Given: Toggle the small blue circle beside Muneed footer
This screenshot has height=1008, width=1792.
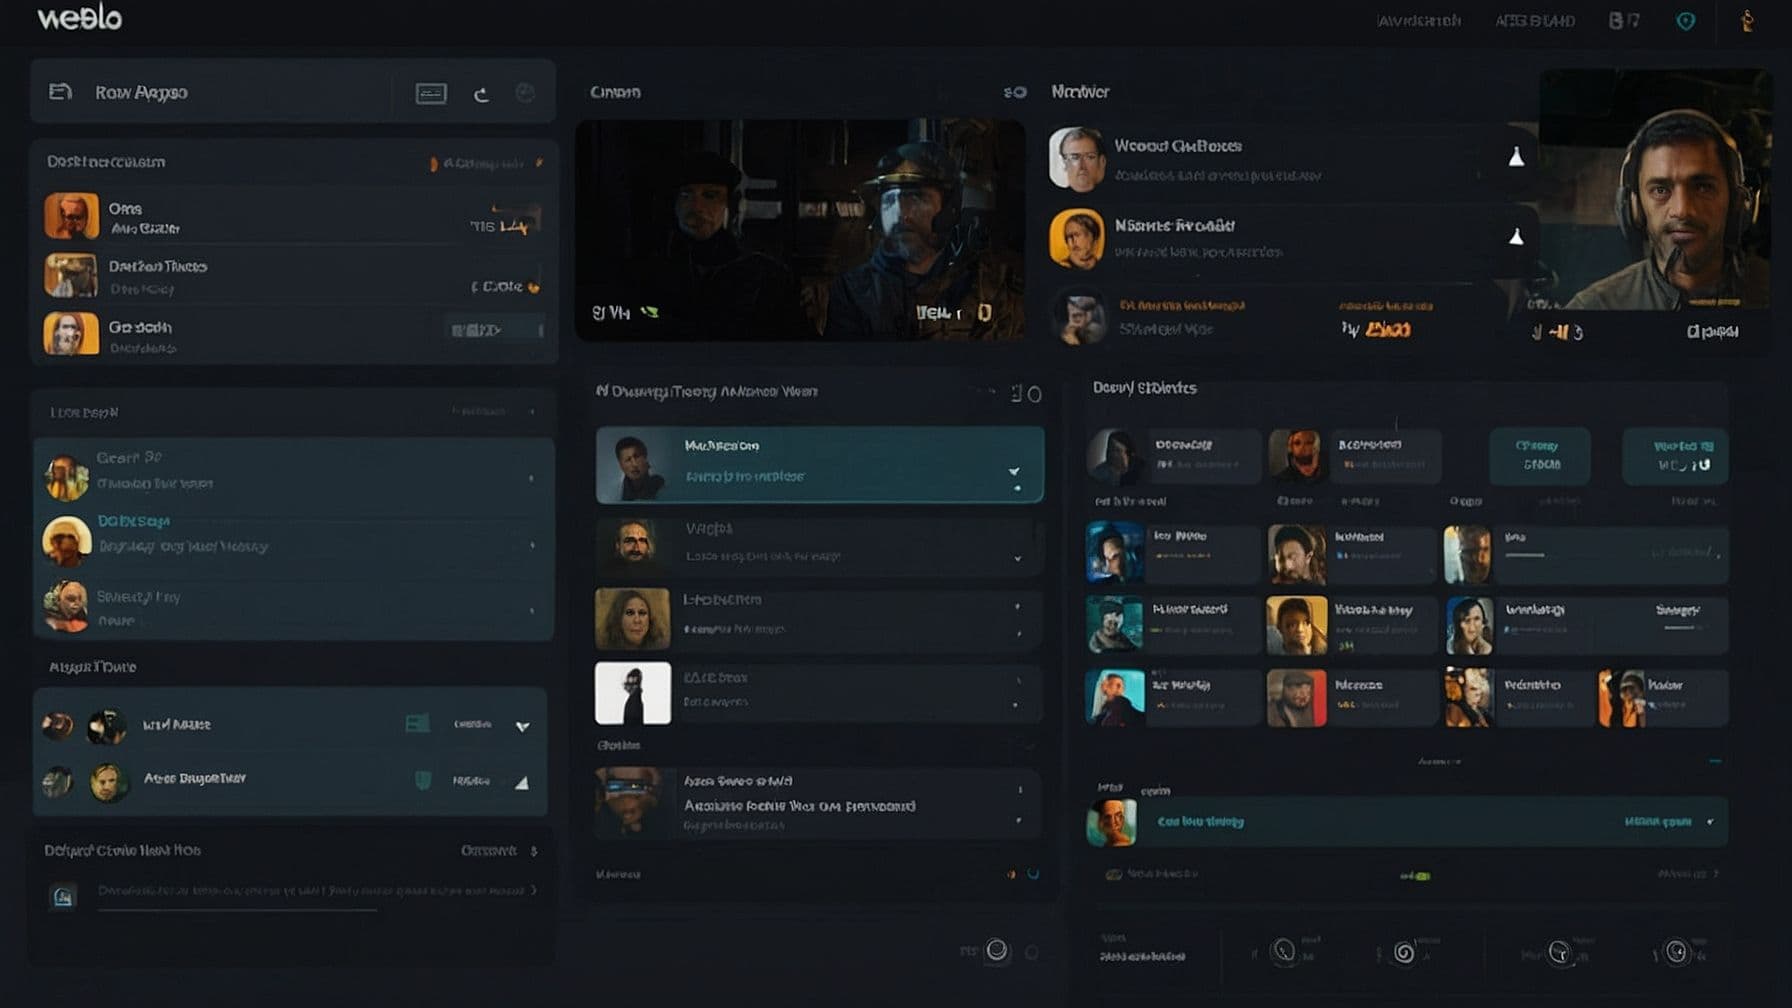Looking at the screenshot, I should [x=1033, y=874].
